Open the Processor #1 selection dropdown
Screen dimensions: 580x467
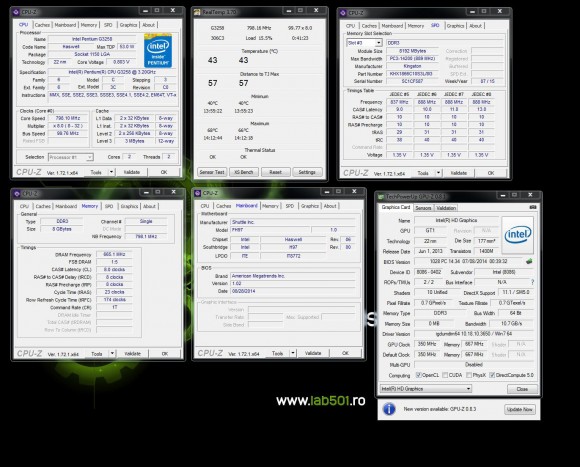coord(70,157)
